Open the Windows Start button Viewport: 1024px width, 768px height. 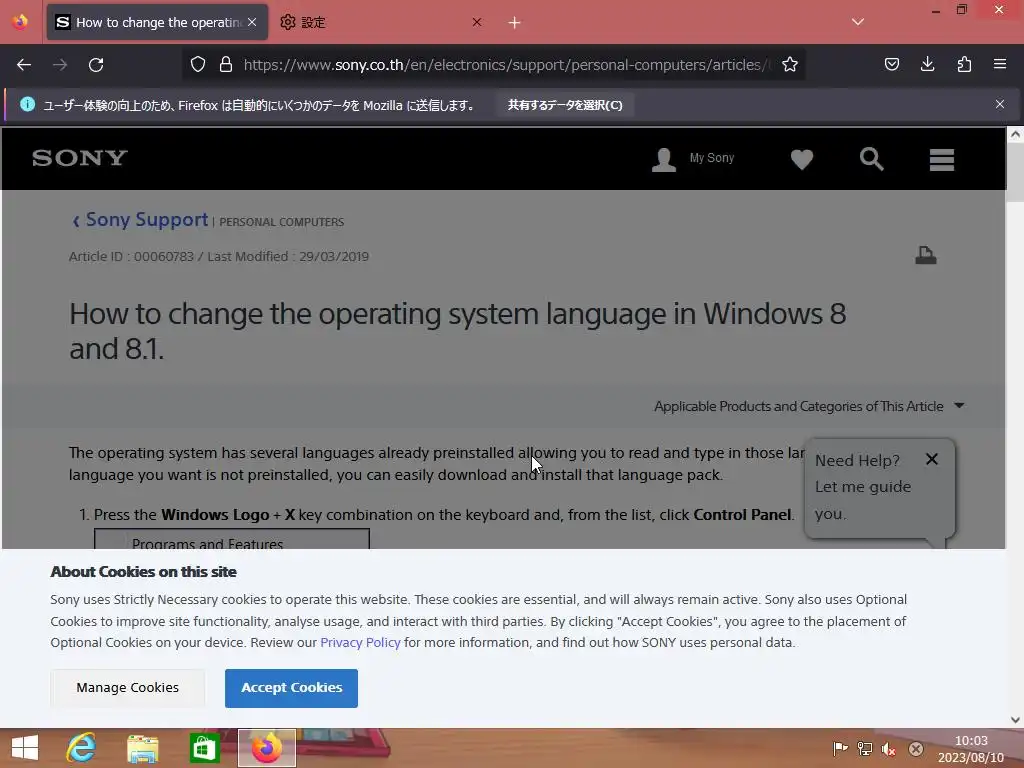click(25, 748)
